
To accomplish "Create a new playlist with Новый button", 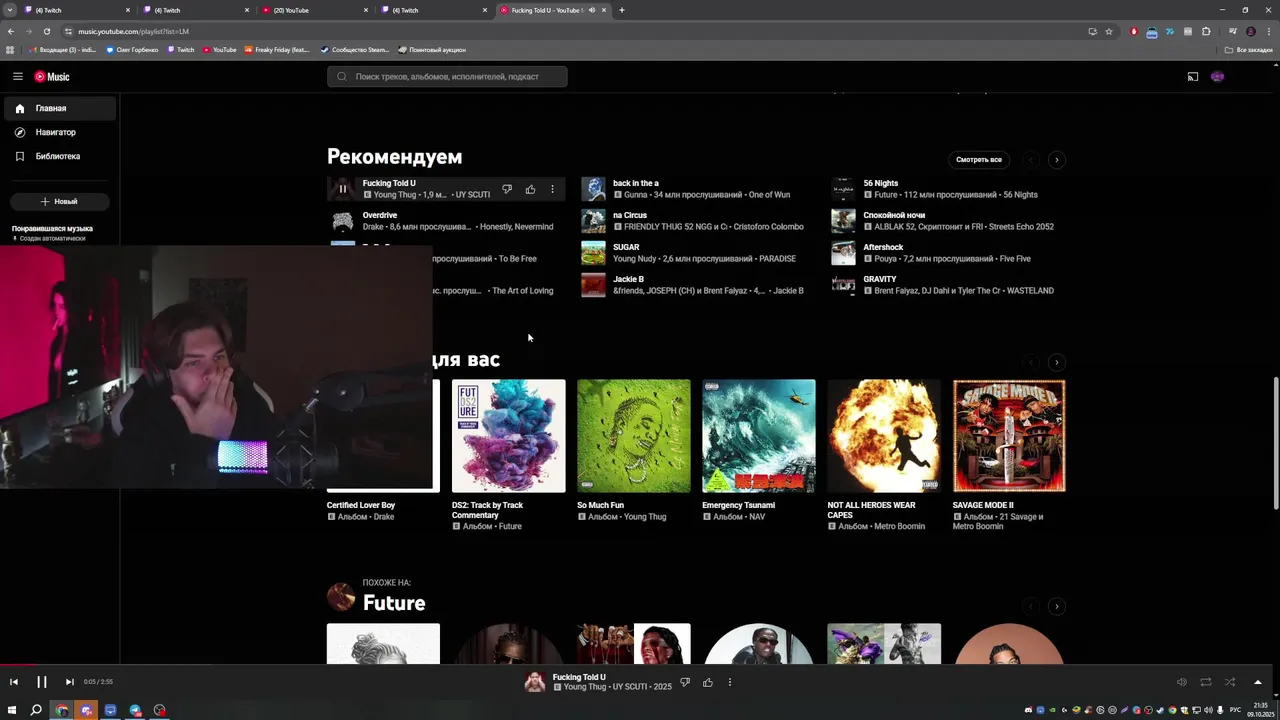I will (x=59, y=201).
